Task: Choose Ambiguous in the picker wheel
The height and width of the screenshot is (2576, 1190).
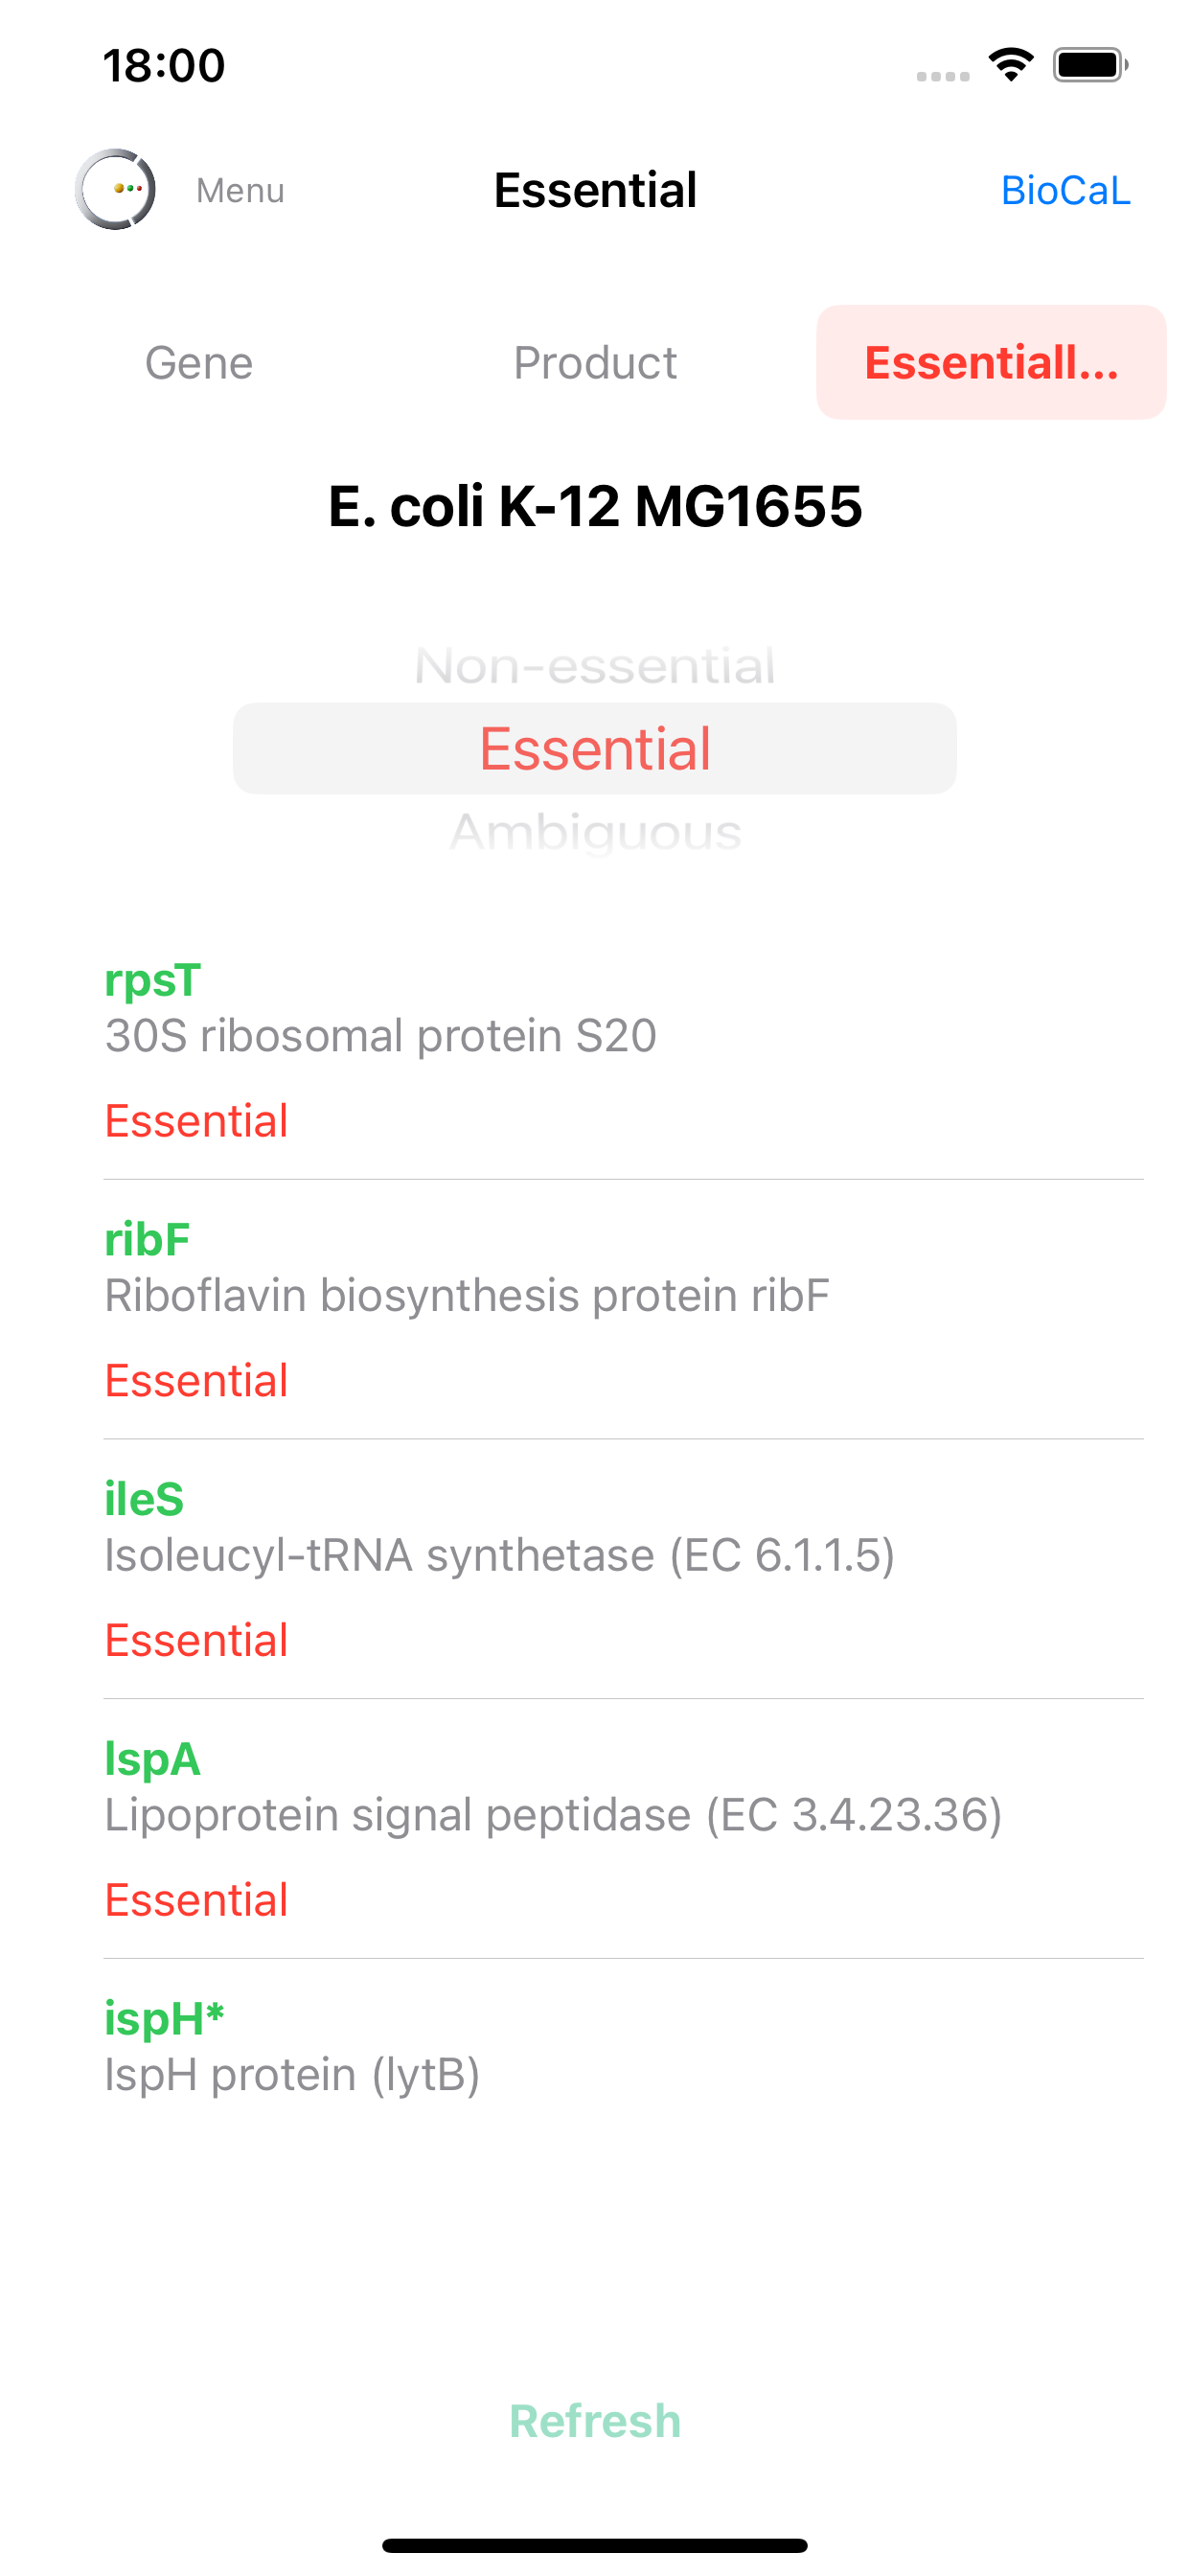Action: pos(595,832)
